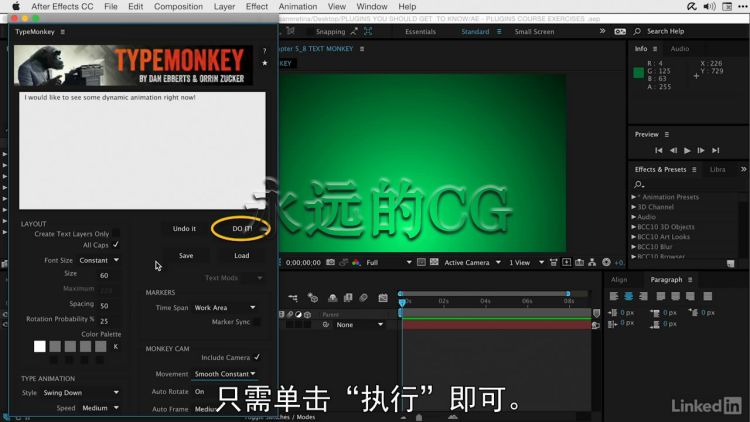Select the Essentials workspace

(x=420, y=32)
